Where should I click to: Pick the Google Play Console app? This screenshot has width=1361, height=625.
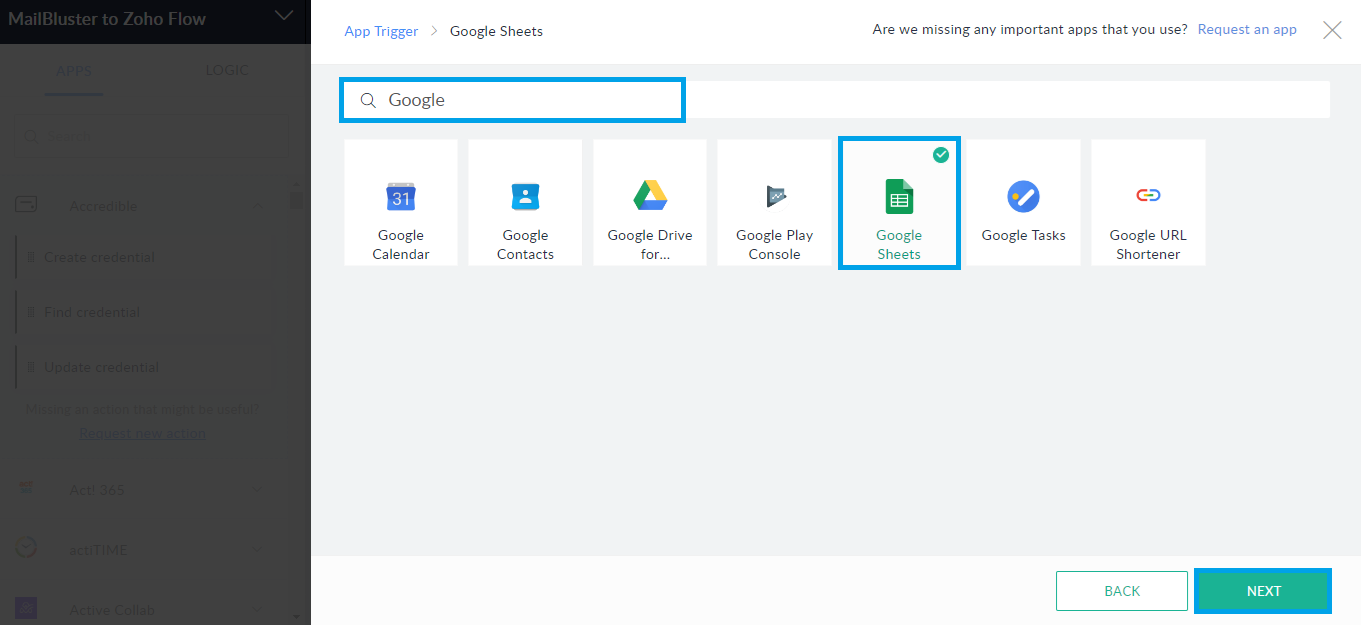coord(774,202)
